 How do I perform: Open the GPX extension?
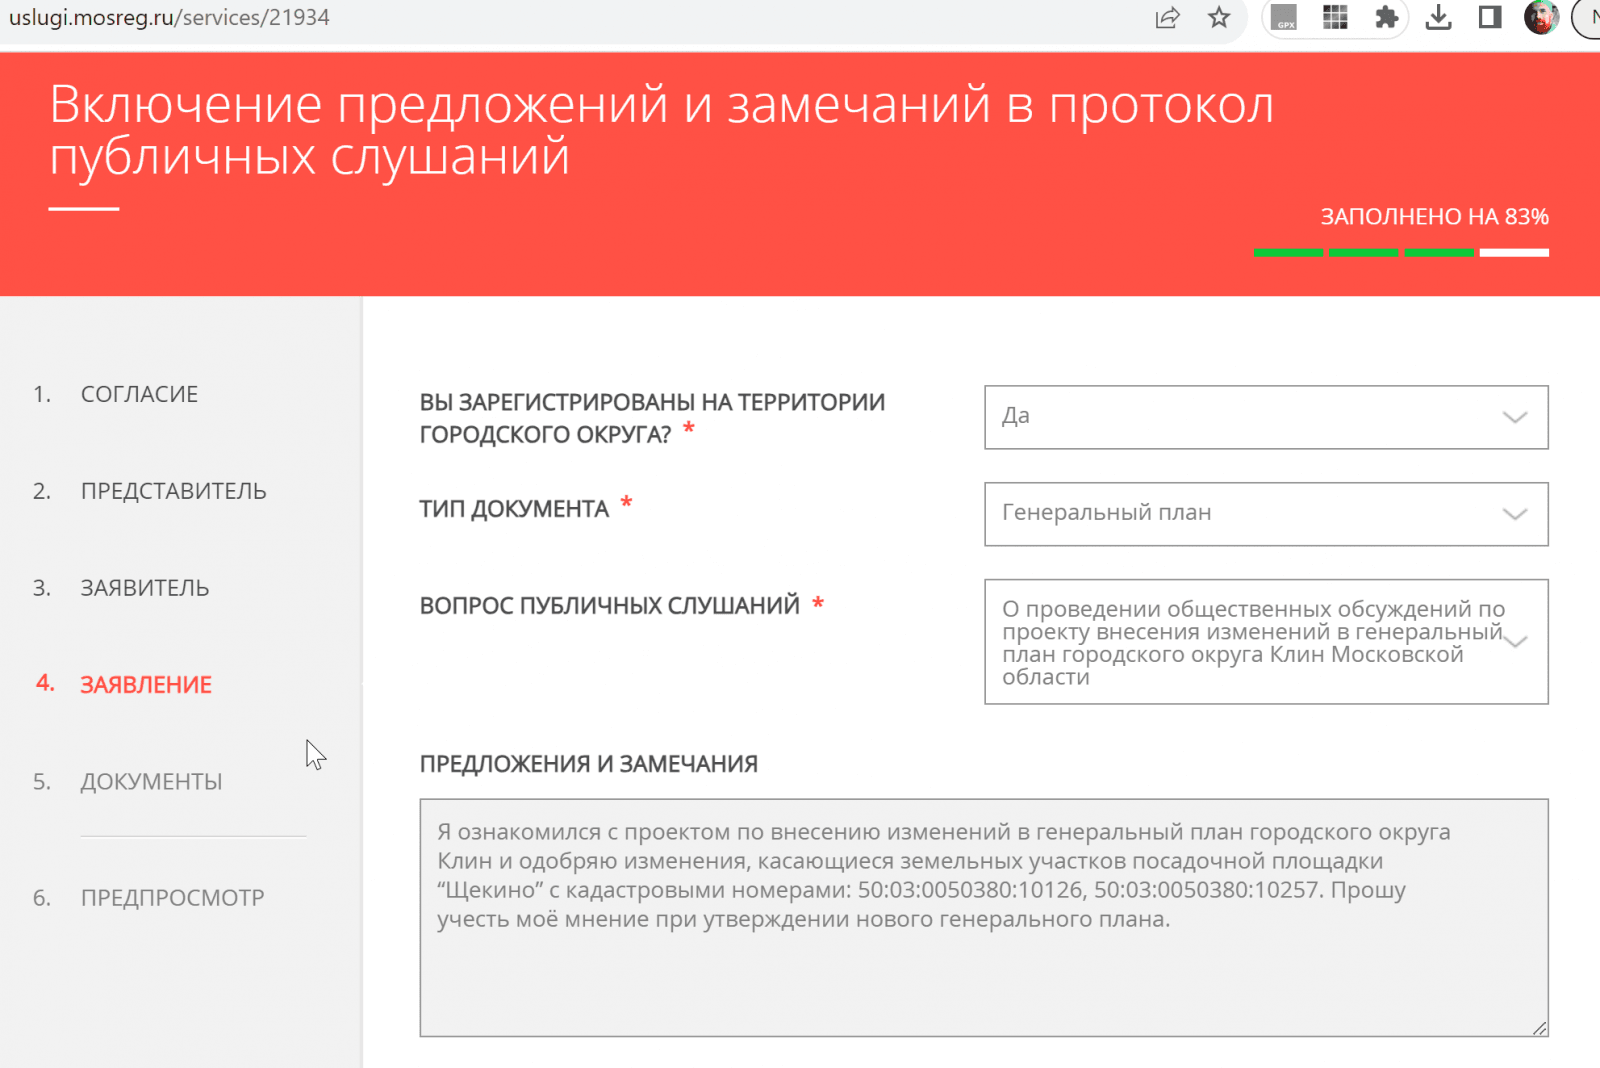pos(1285,17)
